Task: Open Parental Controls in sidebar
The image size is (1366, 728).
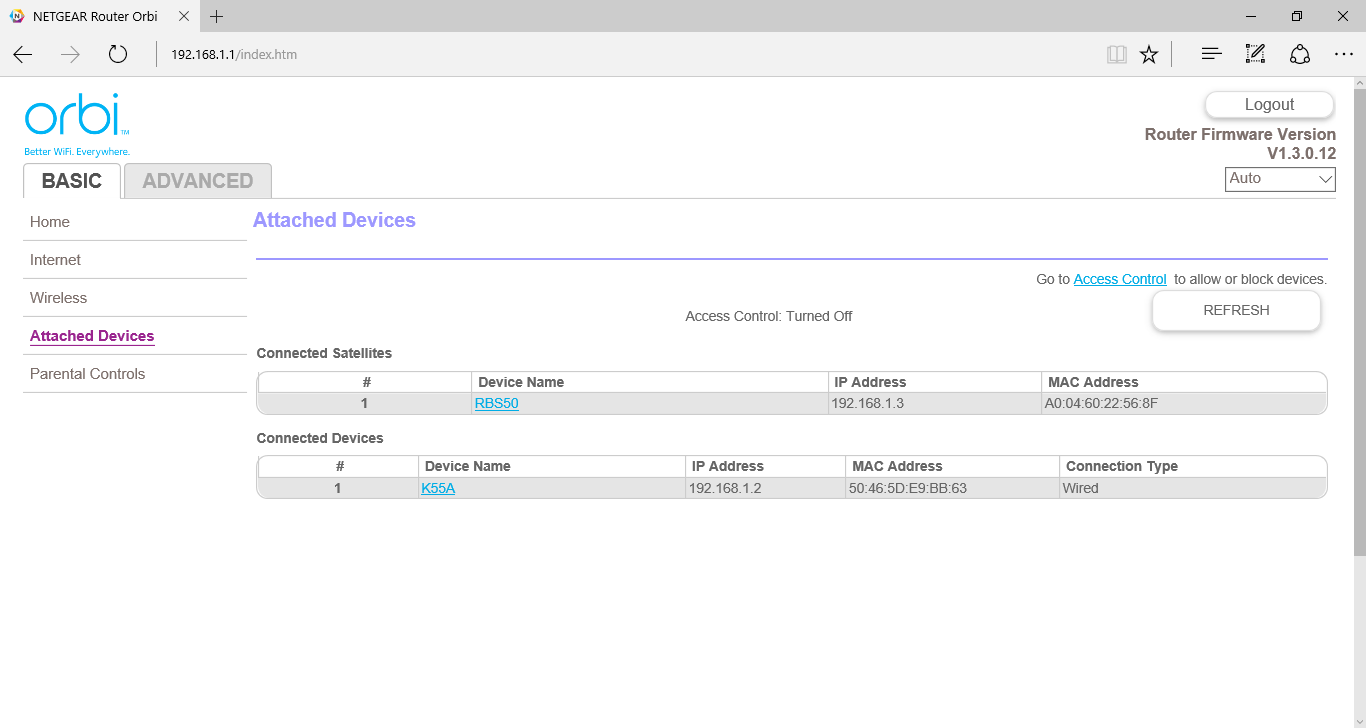Action: point(88,374)
